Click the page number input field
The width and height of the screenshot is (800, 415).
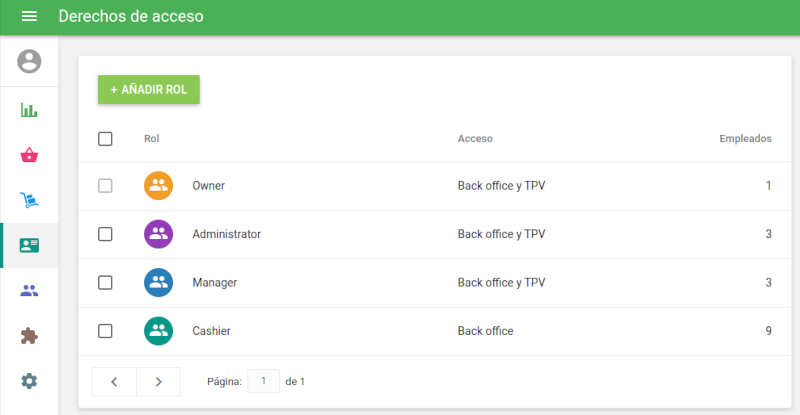point(263,381)
